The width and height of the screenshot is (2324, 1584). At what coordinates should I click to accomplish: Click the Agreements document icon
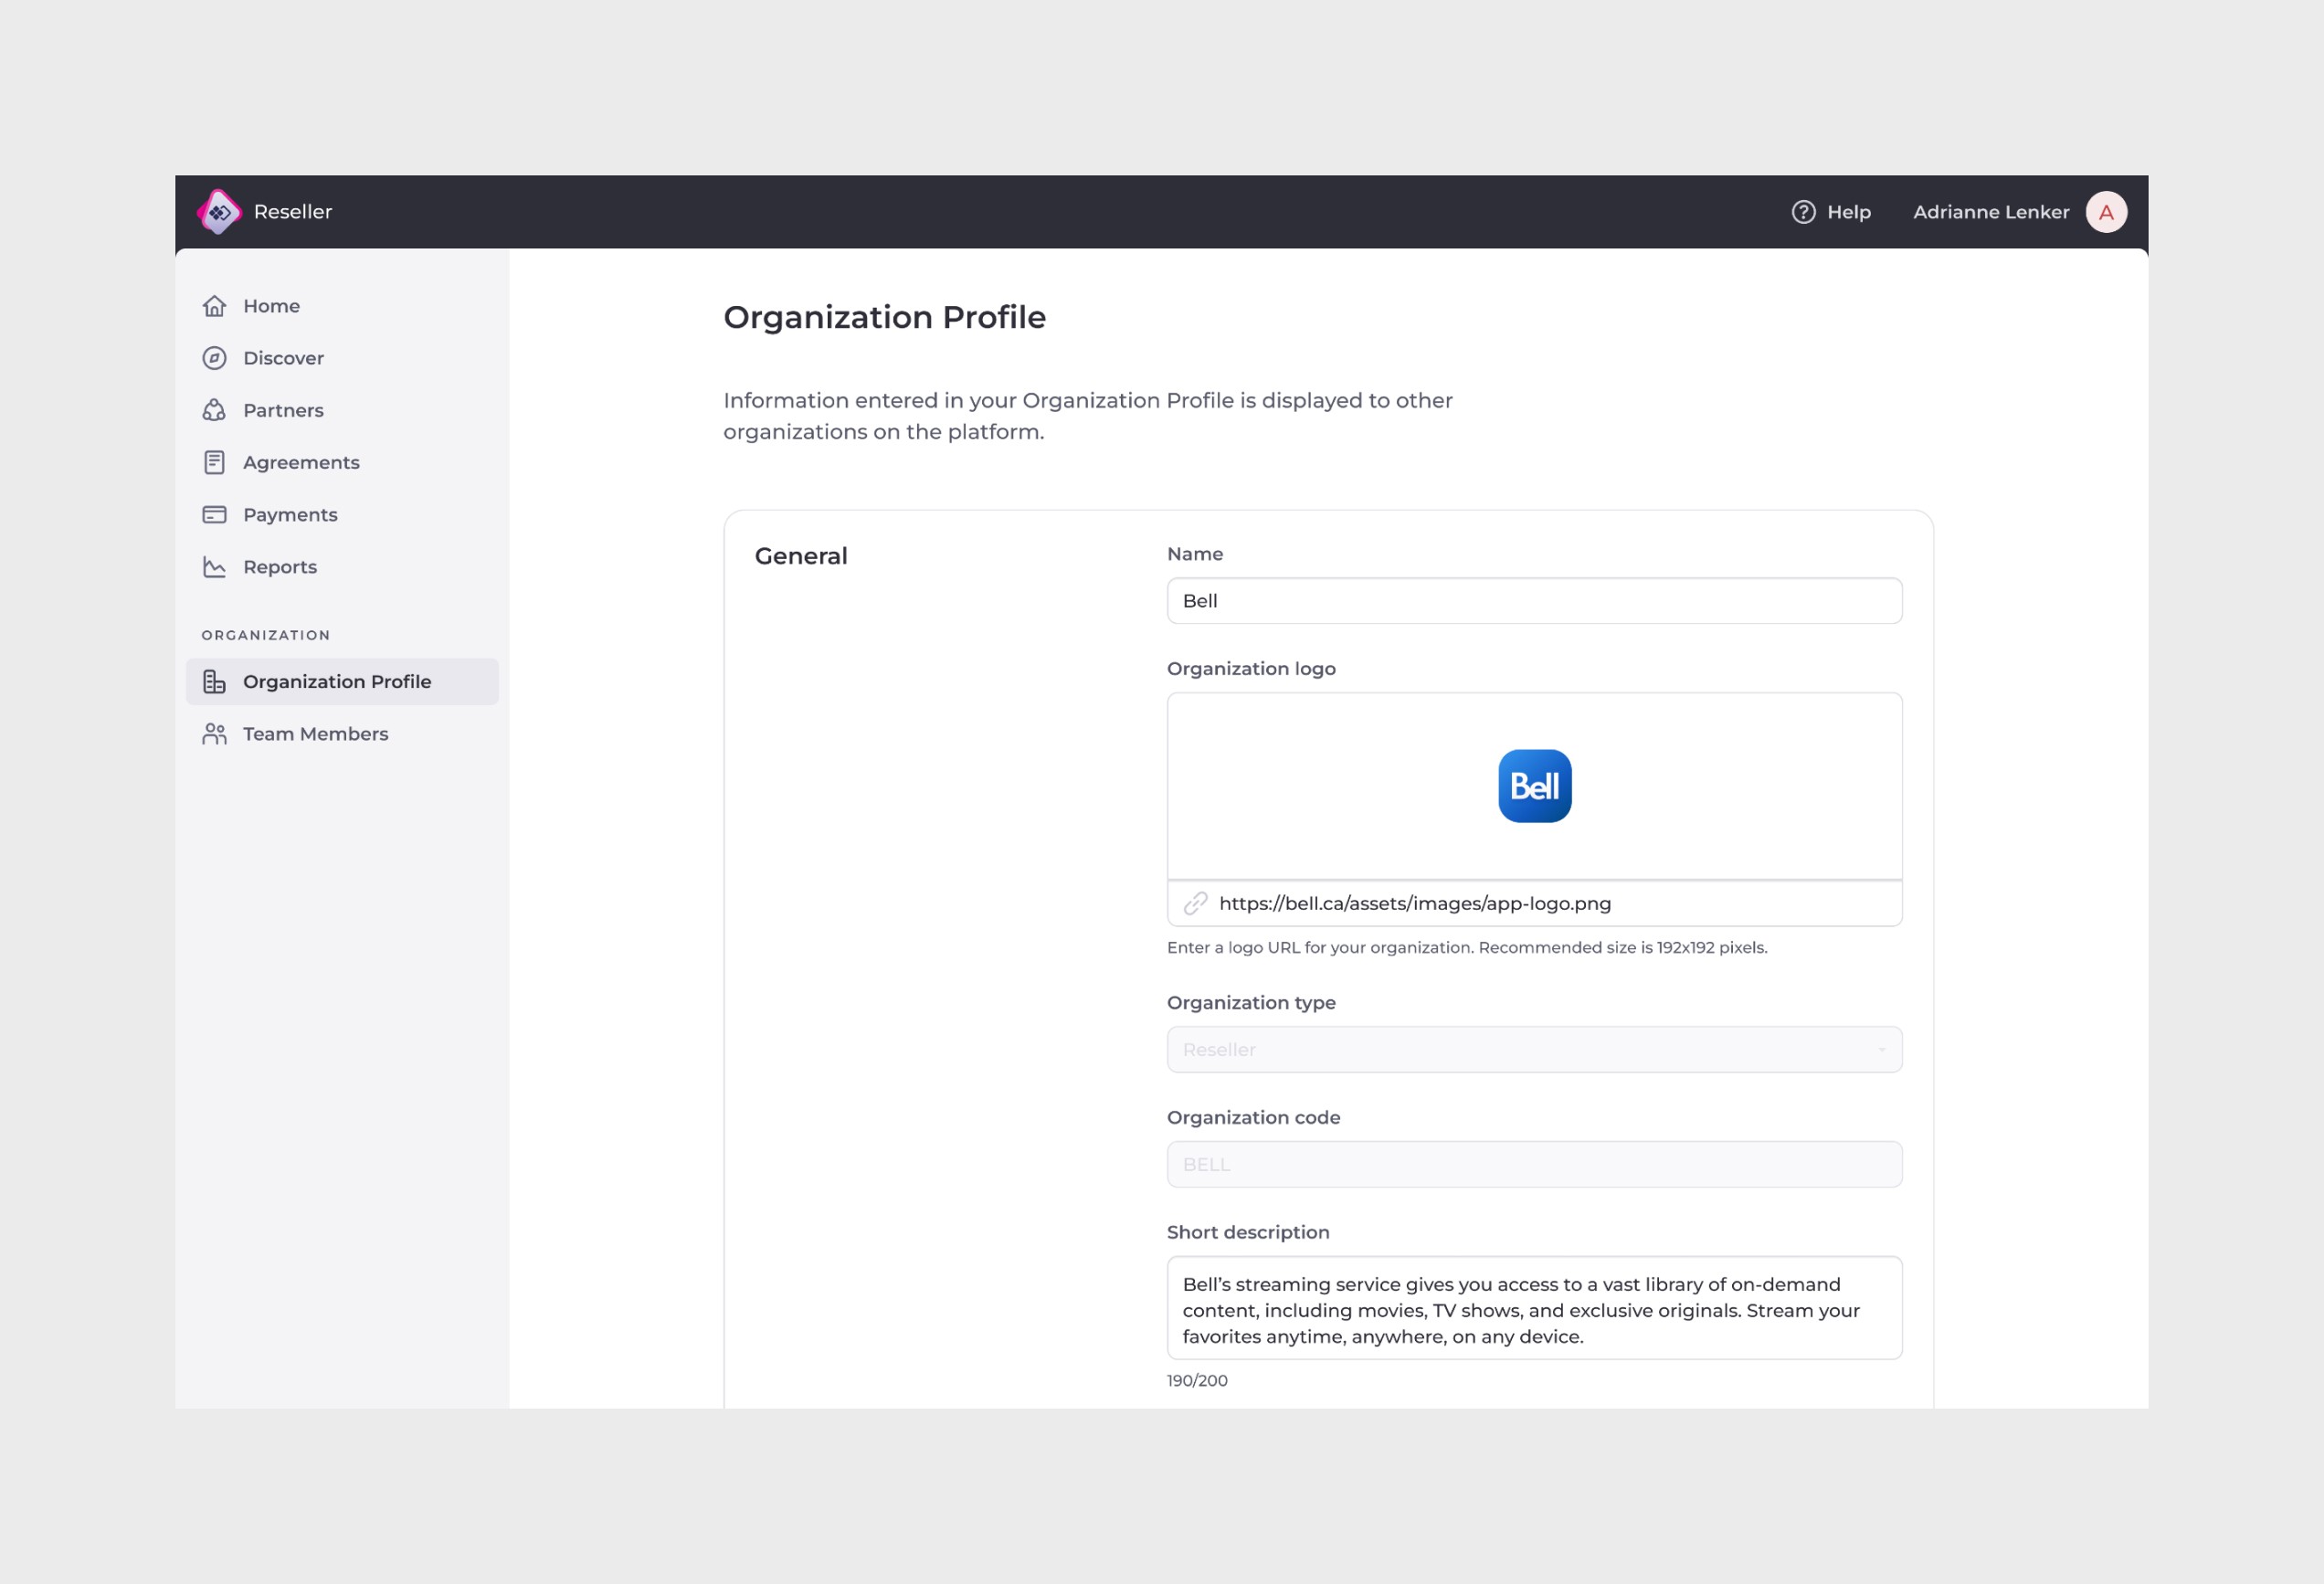(214, 462)
